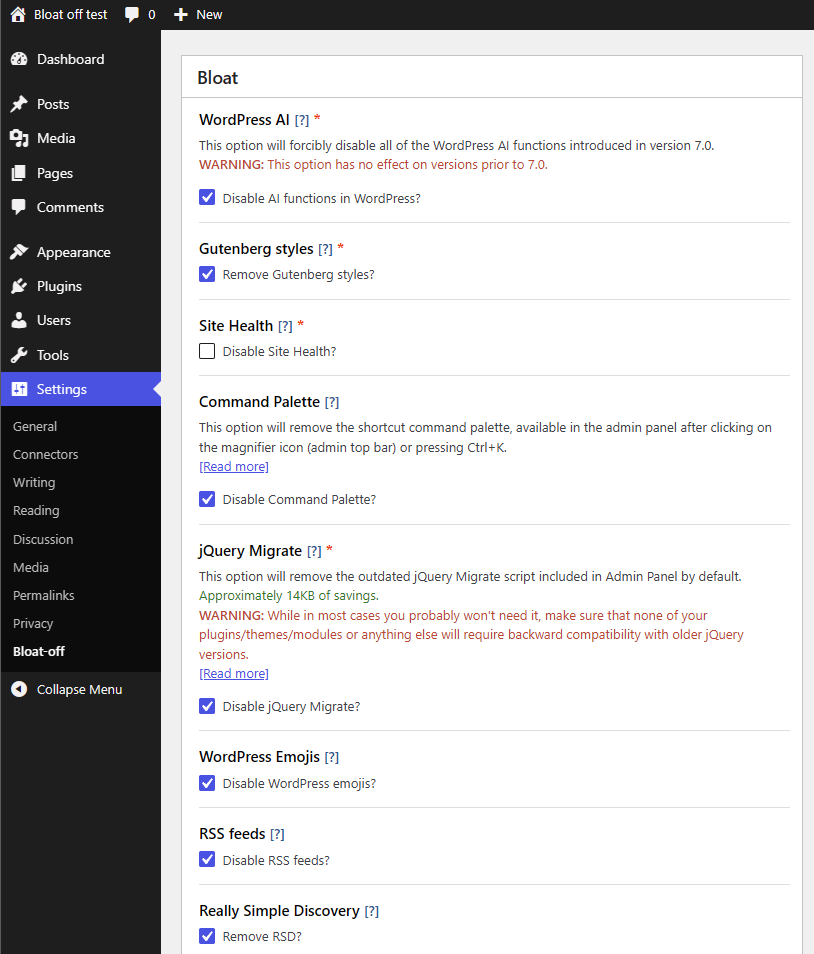The width and height of the screenshot is (814, 954).
Task: Open Media settings submenu
Action: [31, 567]
